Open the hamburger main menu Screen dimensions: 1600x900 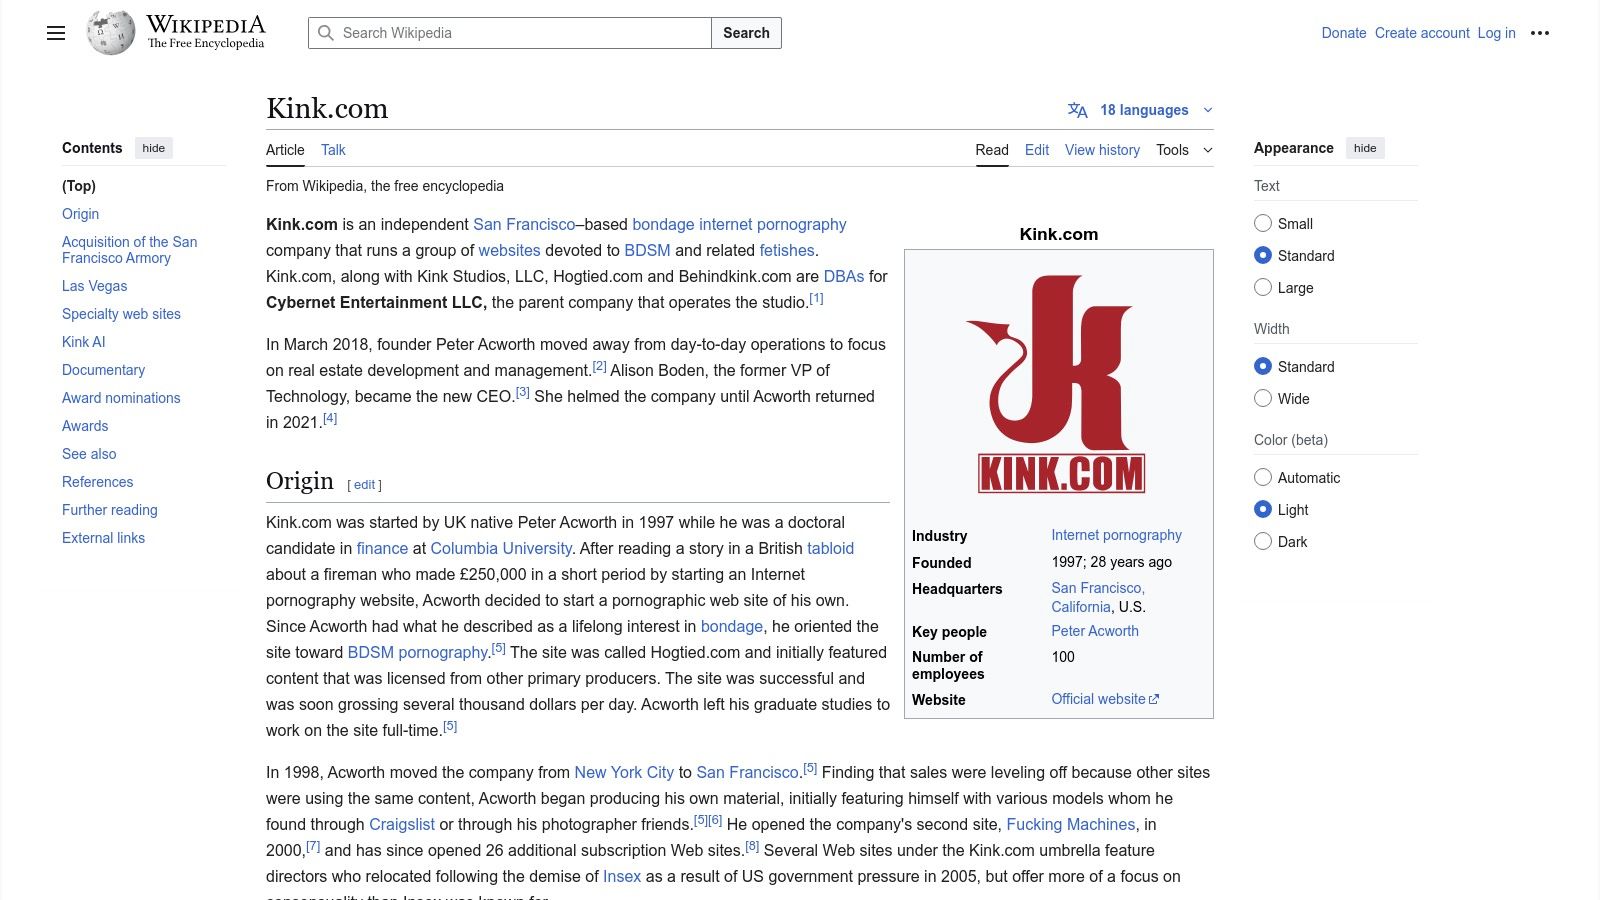pyautogui.click(x=56, y=33)
